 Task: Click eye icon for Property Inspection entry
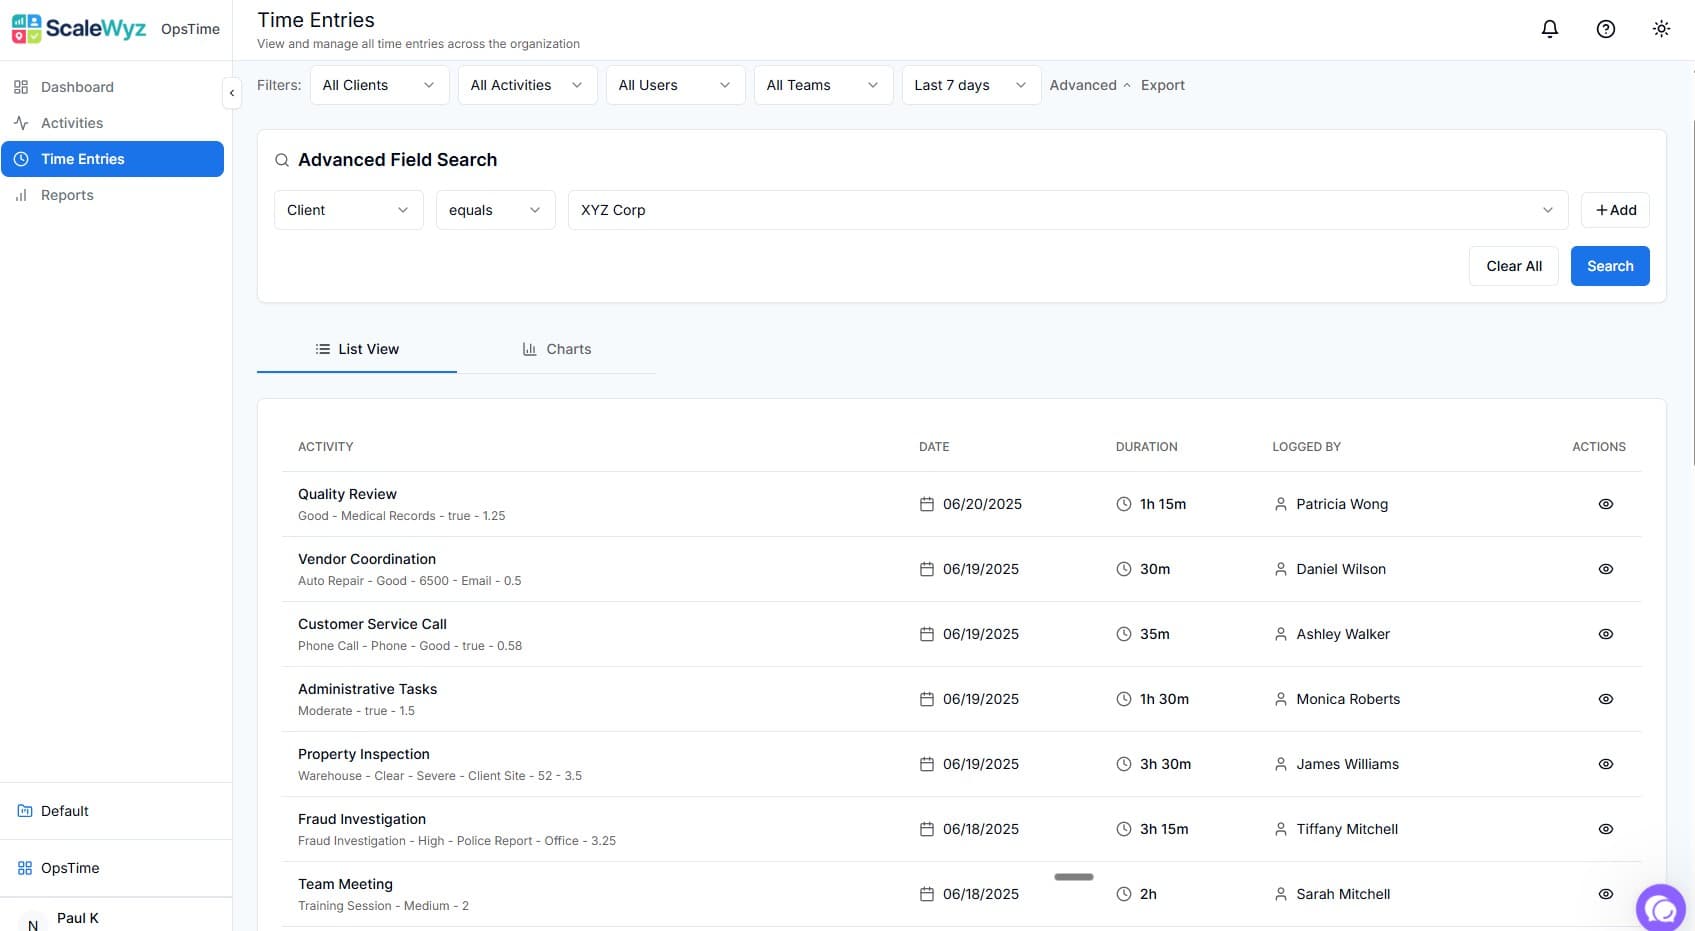point(1605,764)
